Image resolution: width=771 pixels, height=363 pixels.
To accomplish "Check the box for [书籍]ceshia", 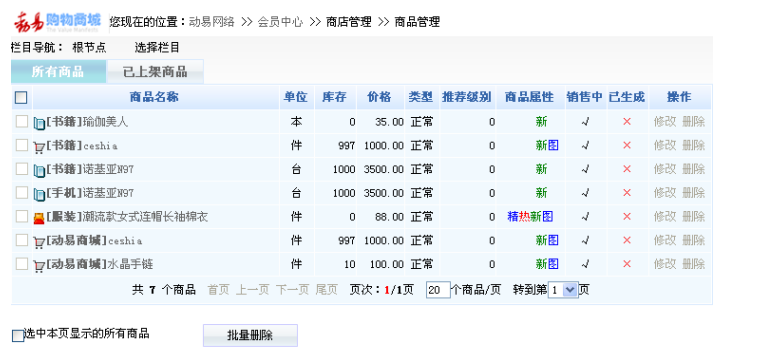I will [22, 145].
